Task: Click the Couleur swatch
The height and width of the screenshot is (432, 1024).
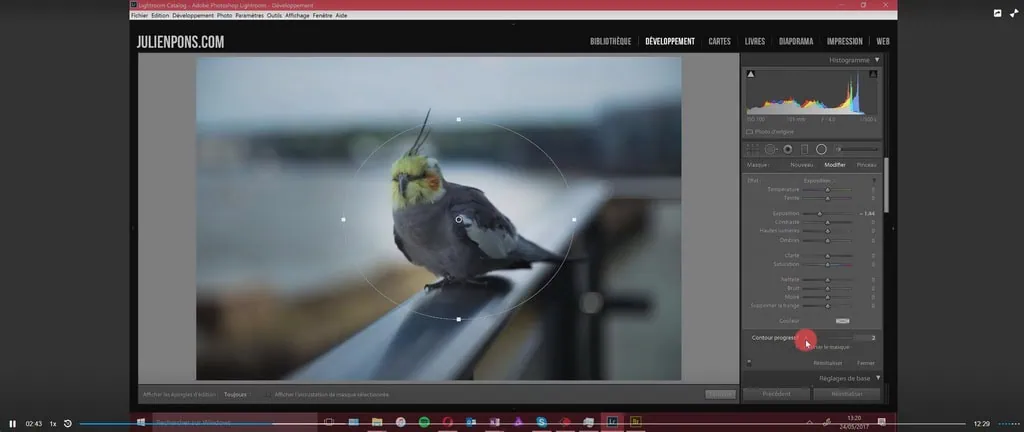Action: pos(842,320)
